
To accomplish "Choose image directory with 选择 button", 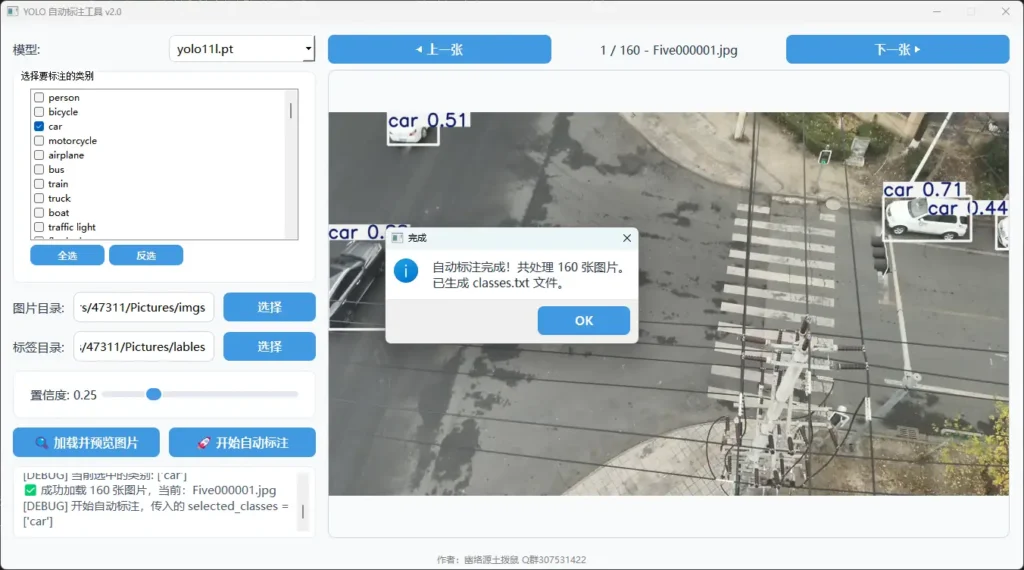I will coord(269,307).
